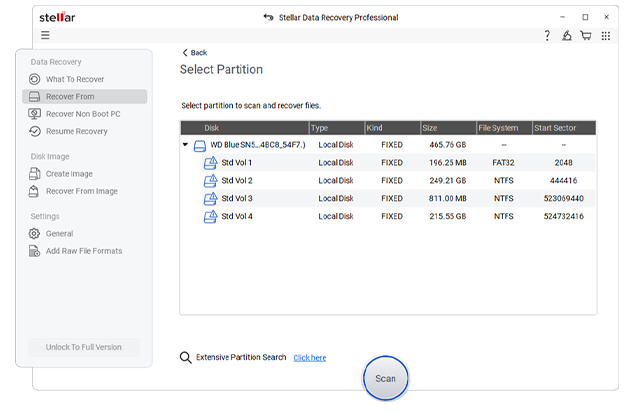Sort by Disk column header

tap(245, 128)
